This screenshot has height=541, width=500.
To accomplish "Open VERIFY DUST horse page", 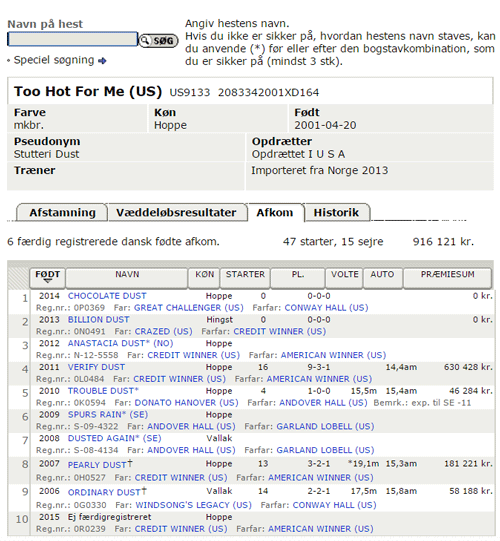I will click(x=96, y=367).
